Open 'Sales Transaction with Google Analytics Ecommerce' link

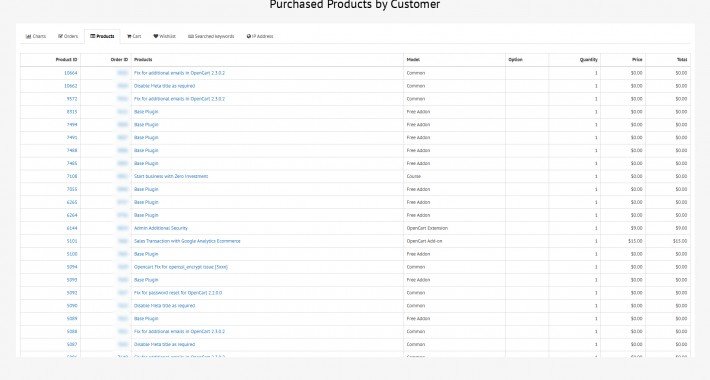(x=187, y=241)
